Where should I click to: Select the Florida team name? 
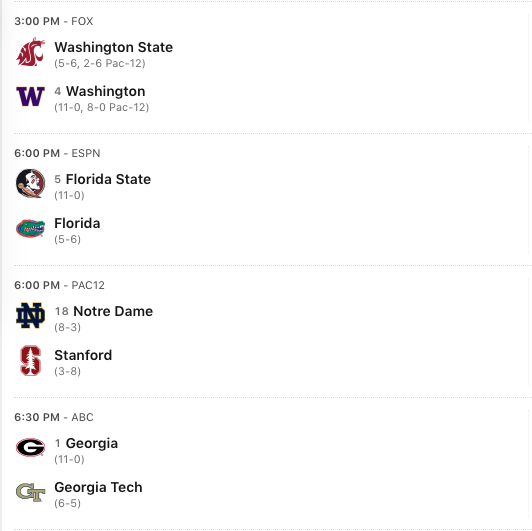pyautogui.click(x=77, y=223)
